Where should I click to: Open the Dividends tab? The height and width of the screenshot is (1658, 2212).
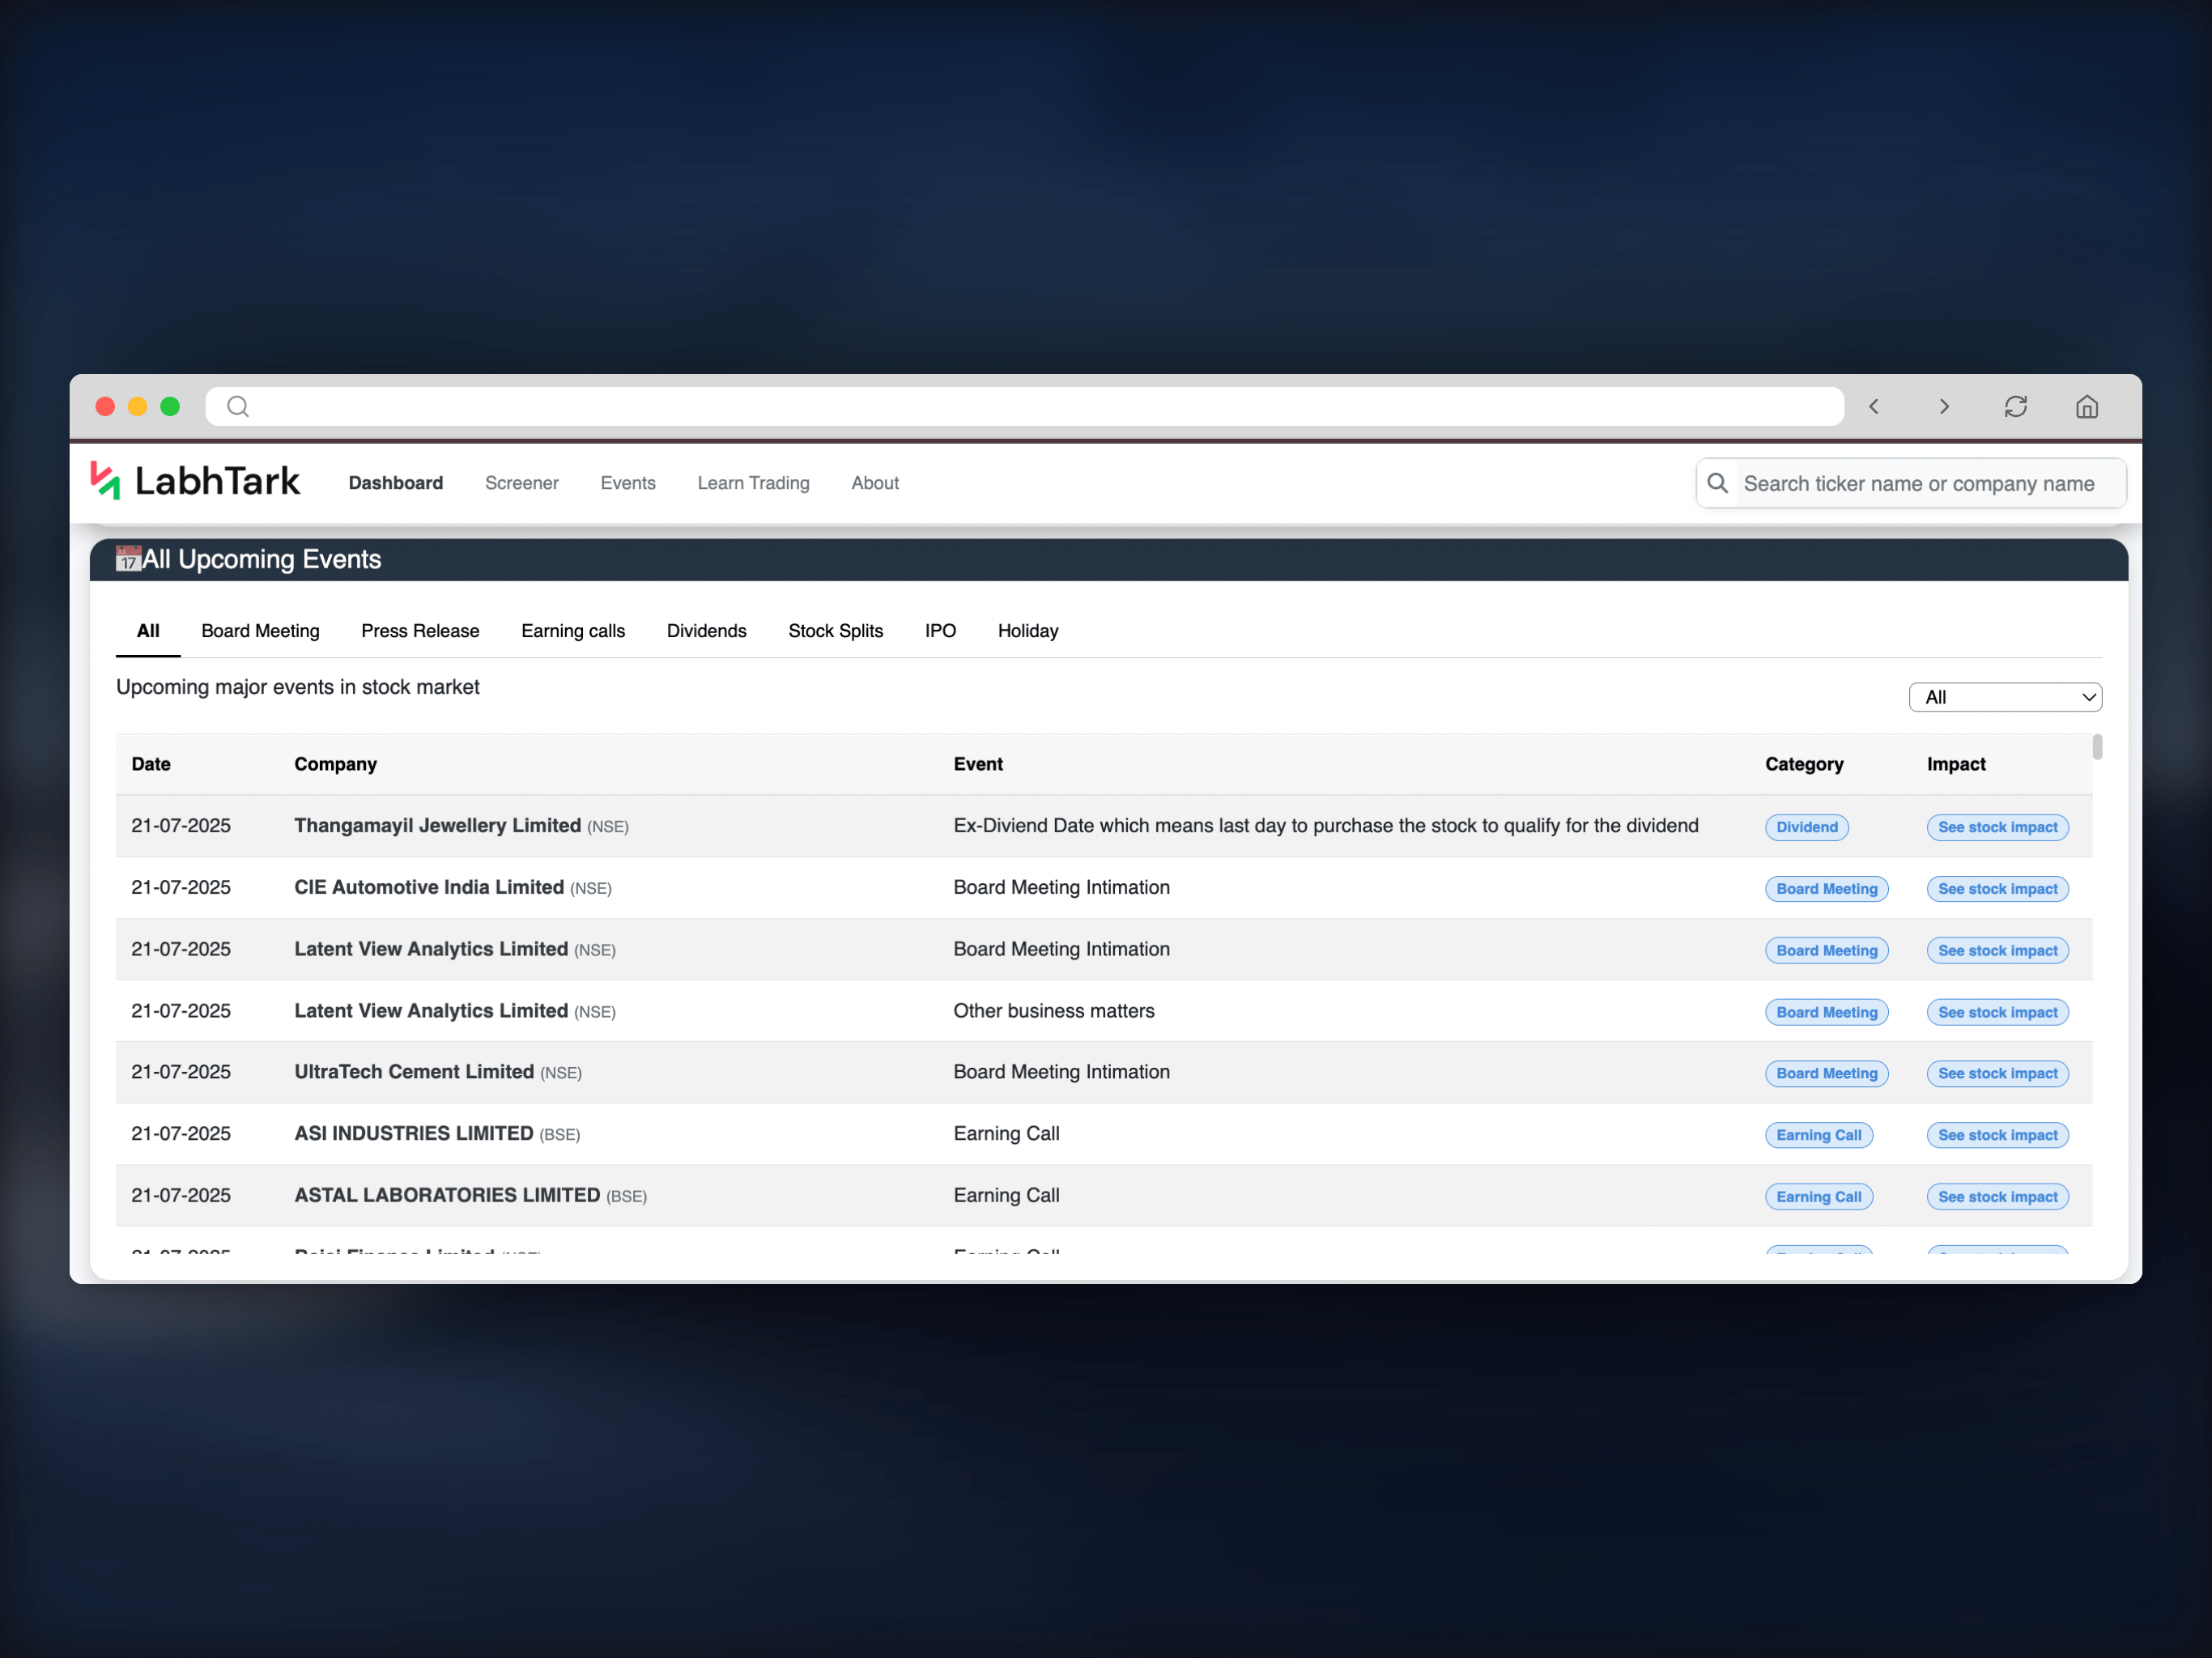707,631
